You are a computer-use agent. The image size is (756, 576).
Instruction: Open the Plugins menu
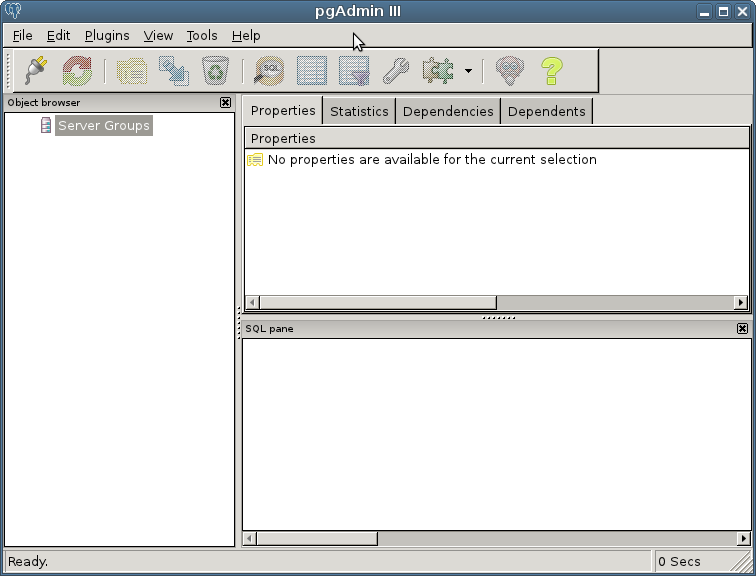(x=107, y=36)
